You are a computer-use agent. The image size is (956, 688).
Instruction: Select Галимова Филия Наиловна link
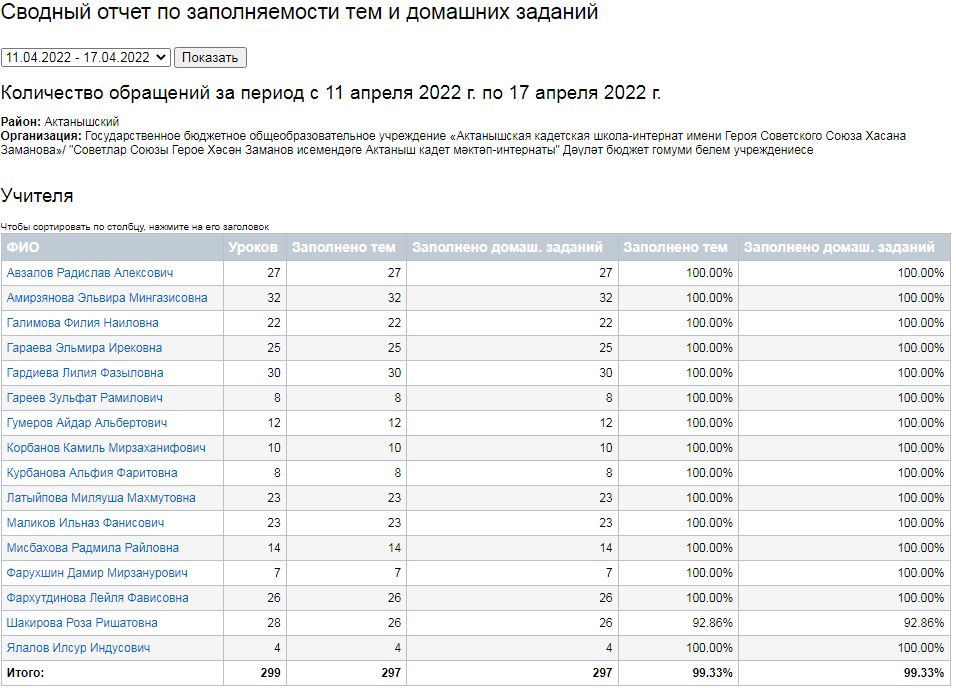tap(82, 323)
